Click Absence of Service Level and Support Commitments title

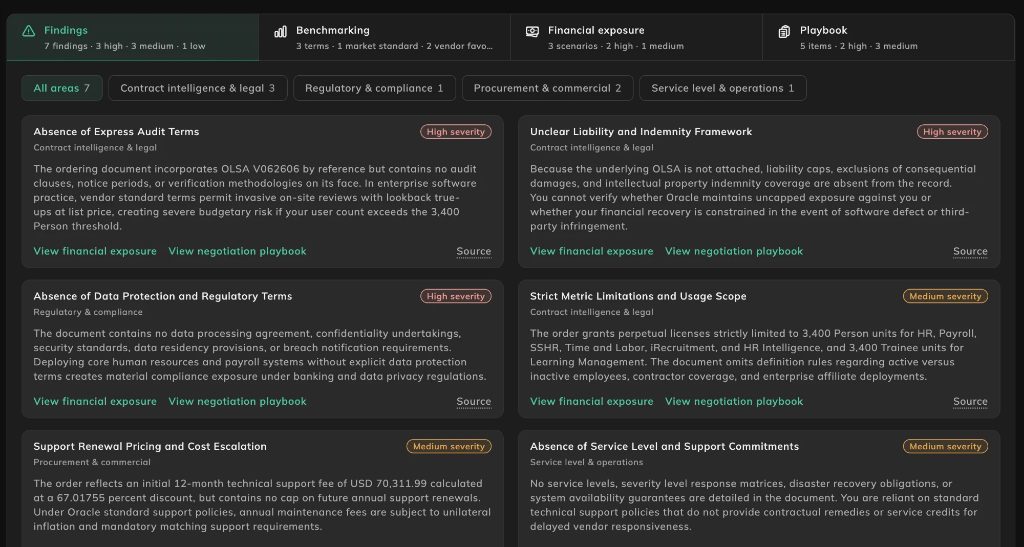664,446
